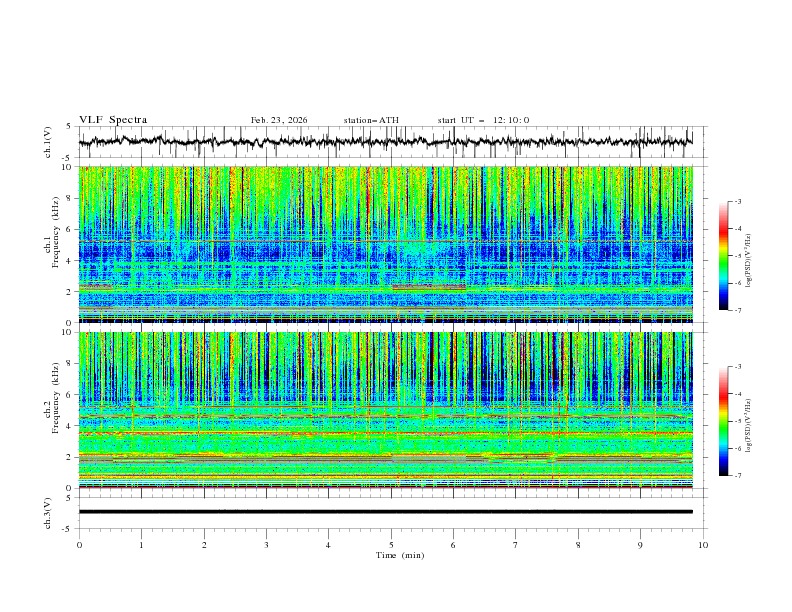Click the ch.1 frequency tick "8"
Viewport: 792px width, 612px height.
(x=69, y=198)
